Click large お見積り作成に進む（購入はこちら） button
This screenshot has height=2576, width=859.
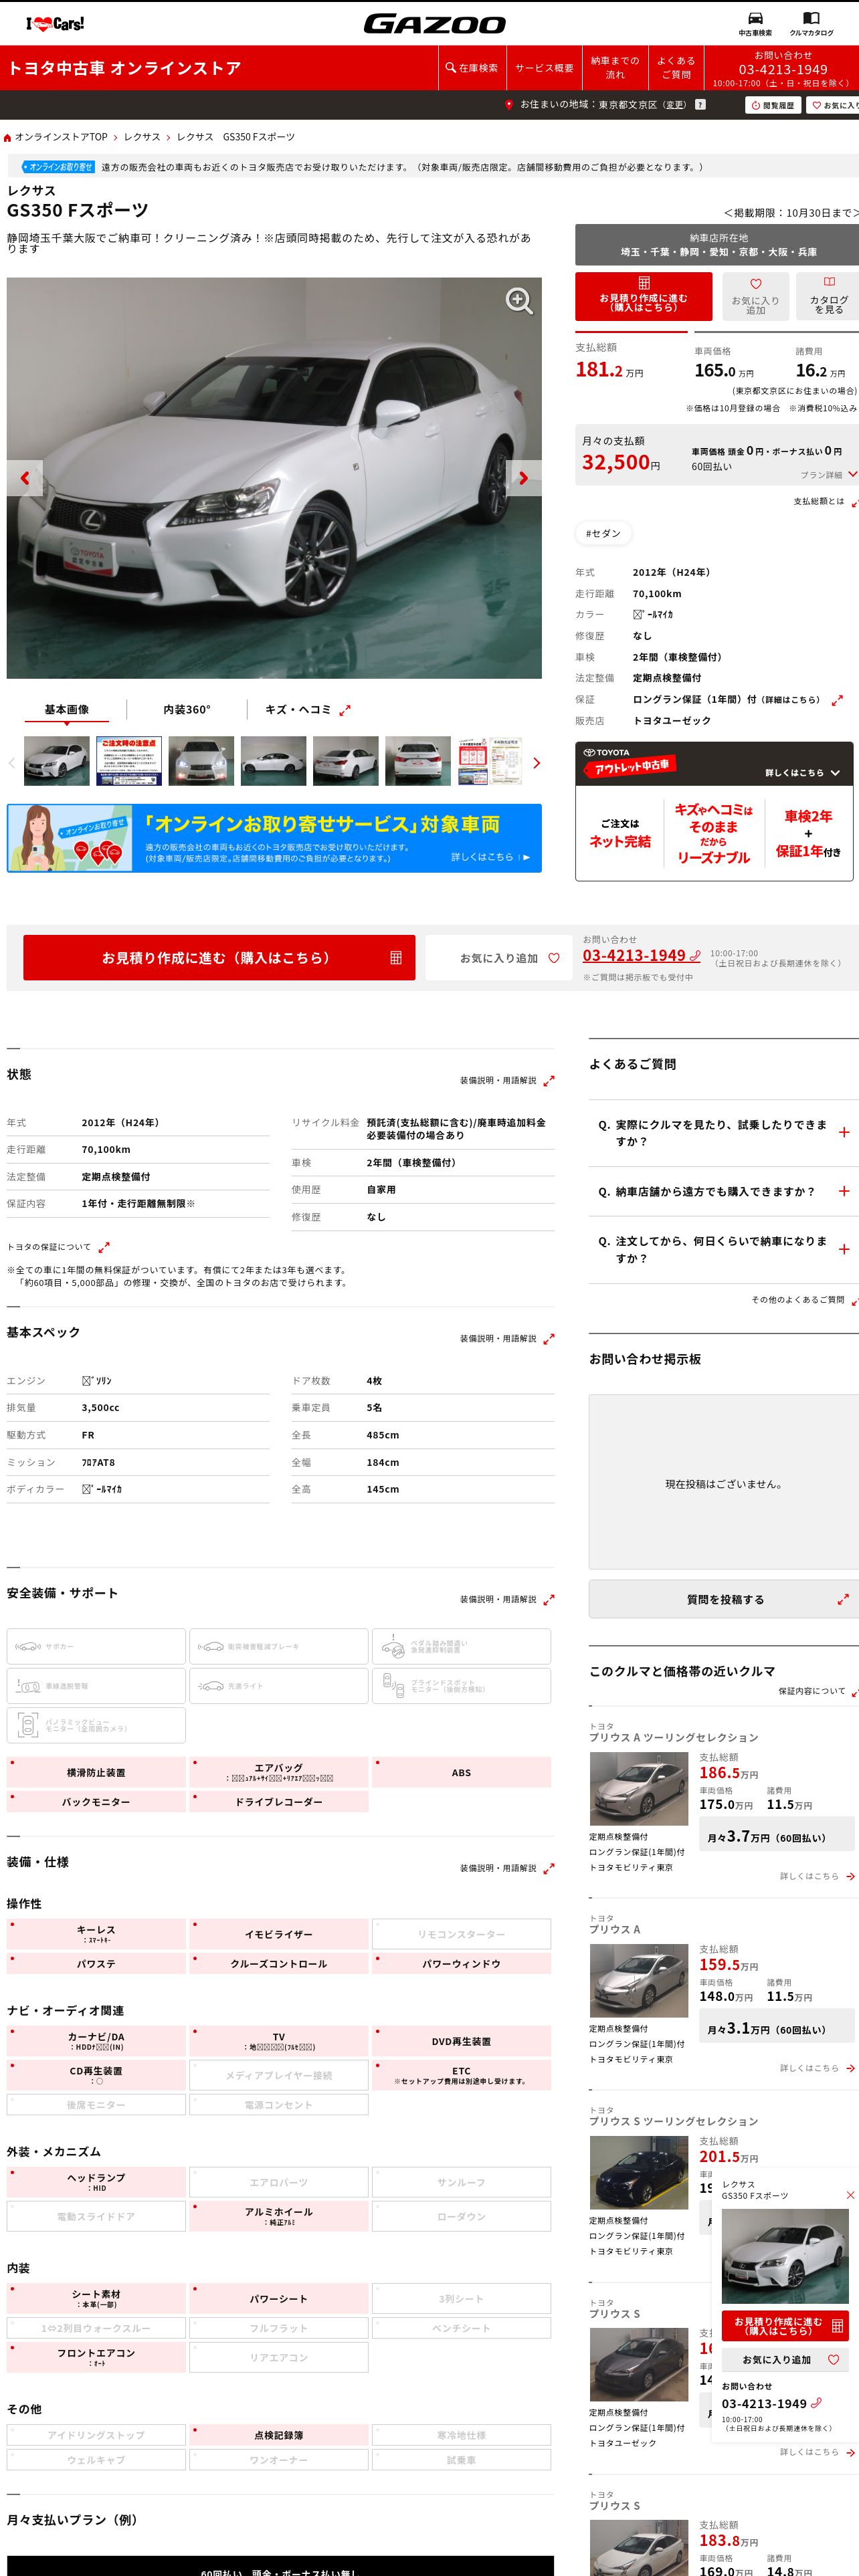tap(219, 958)
